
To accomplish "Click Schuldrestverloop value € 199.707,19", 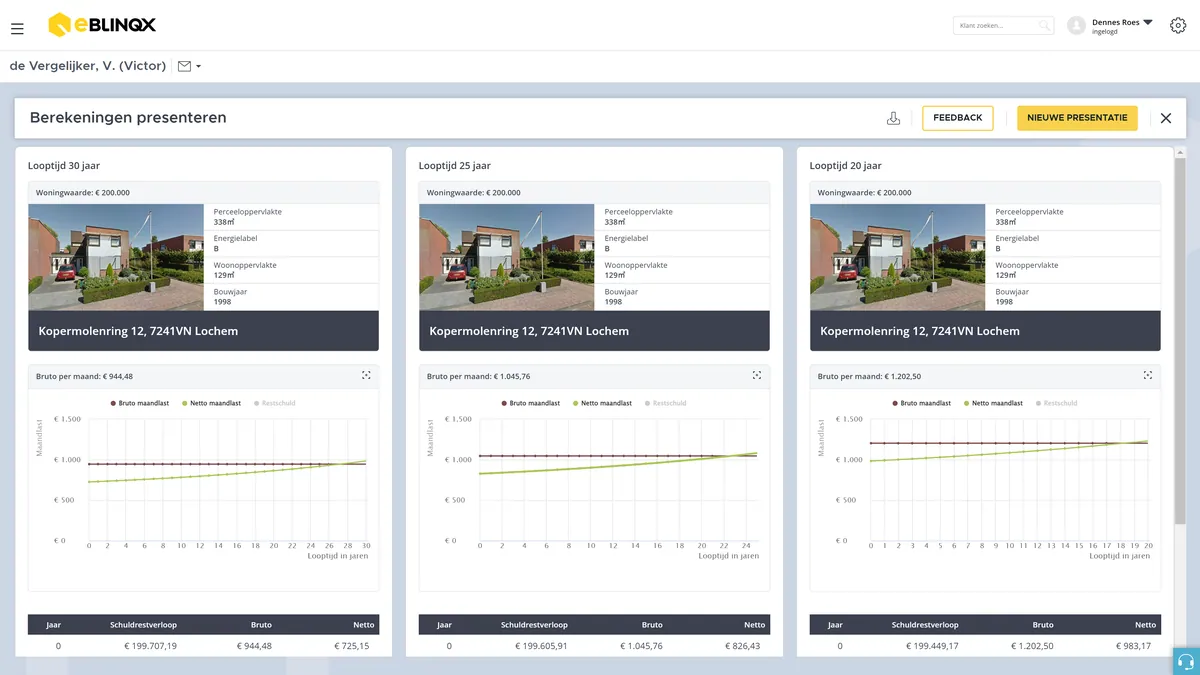I will tap(149, 646).
